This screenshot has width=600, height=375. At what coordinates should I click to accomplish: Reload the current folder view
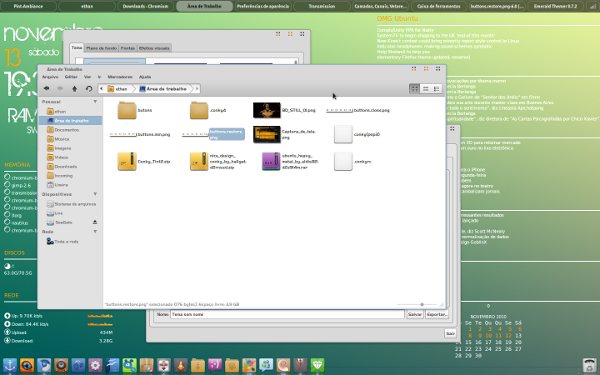pos(89,88)
